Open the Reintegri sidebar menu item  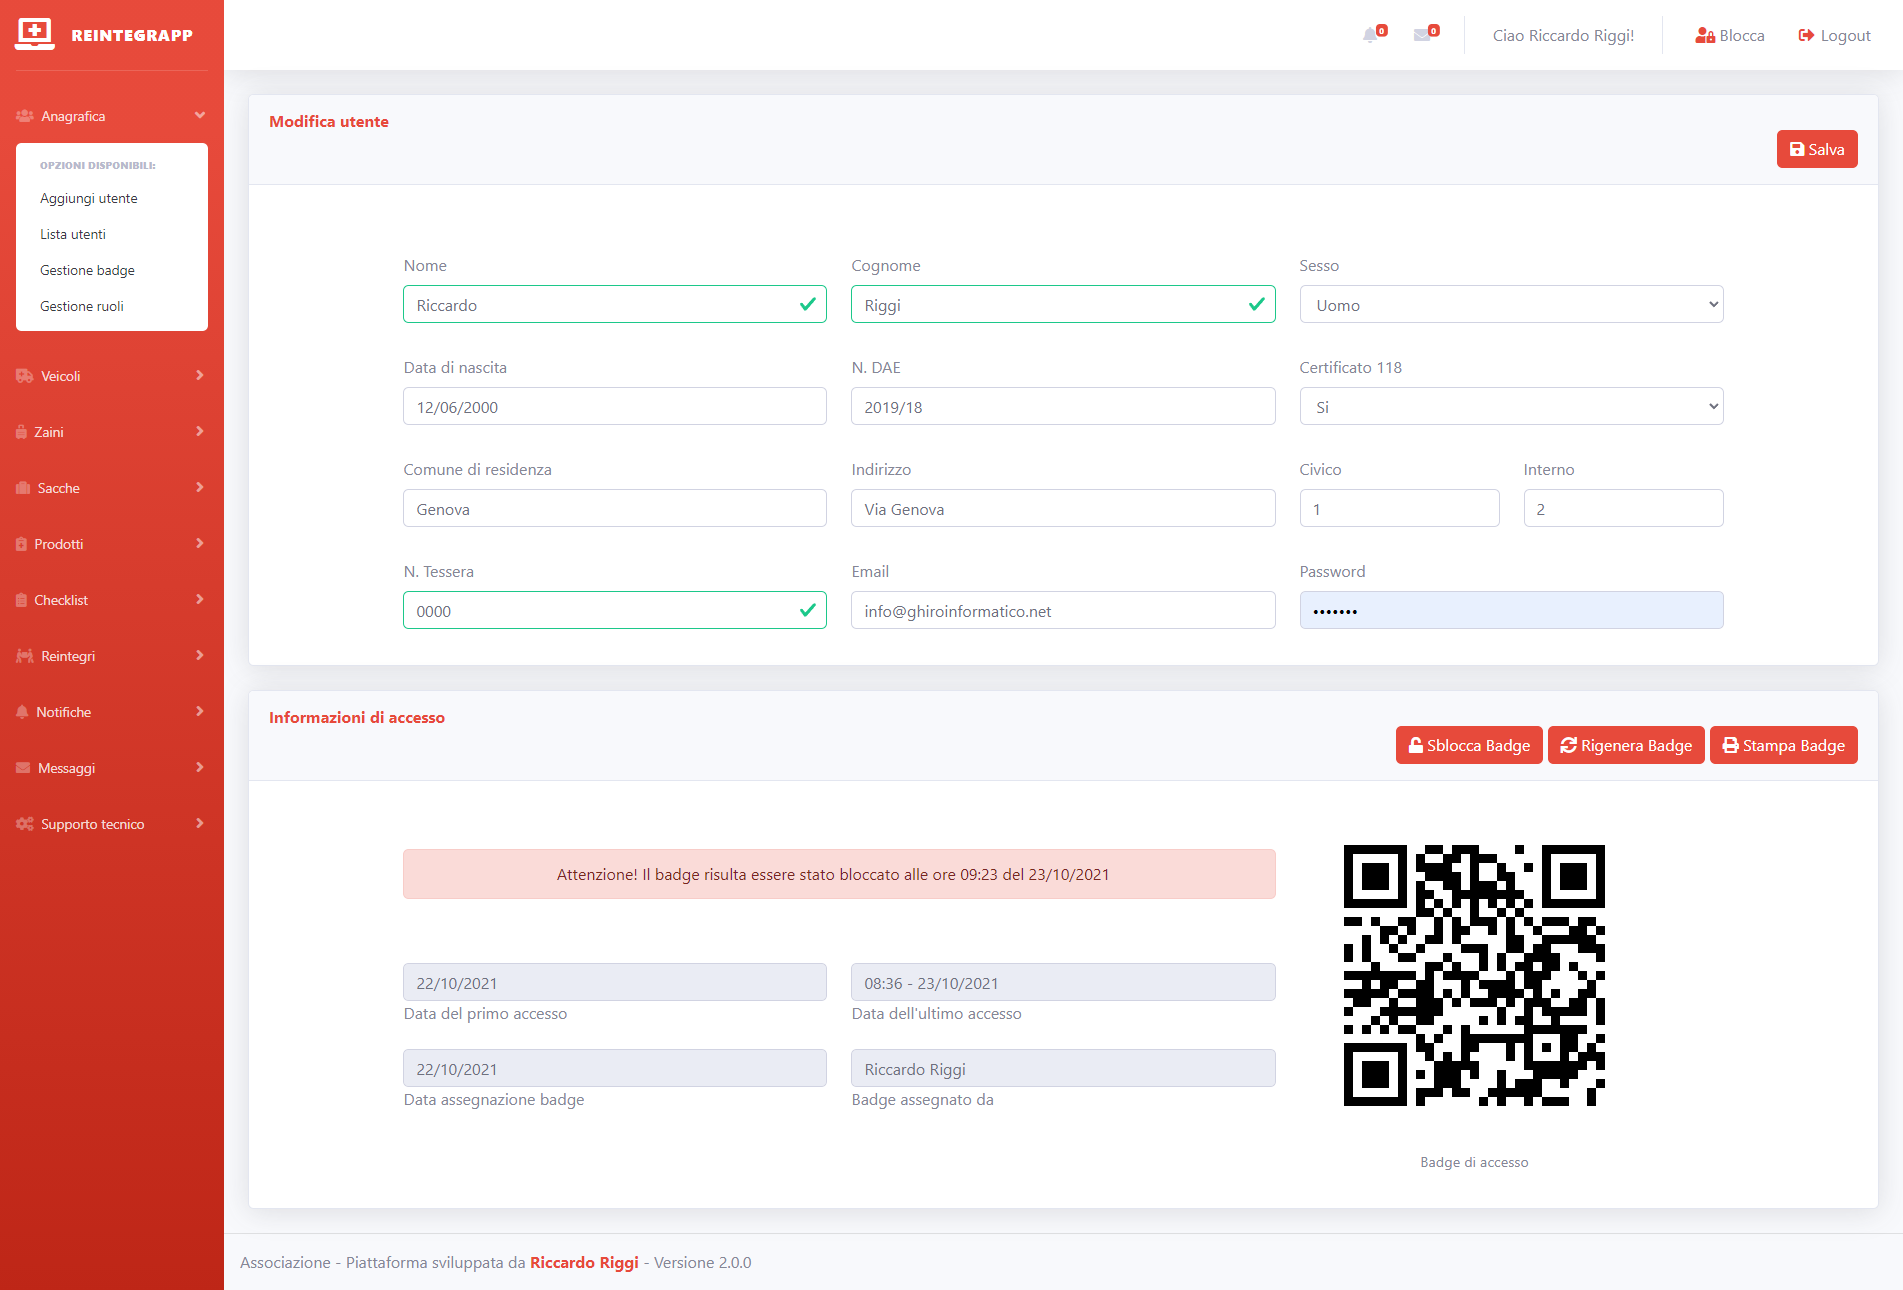pyautogui.click(x=112, y=656)
